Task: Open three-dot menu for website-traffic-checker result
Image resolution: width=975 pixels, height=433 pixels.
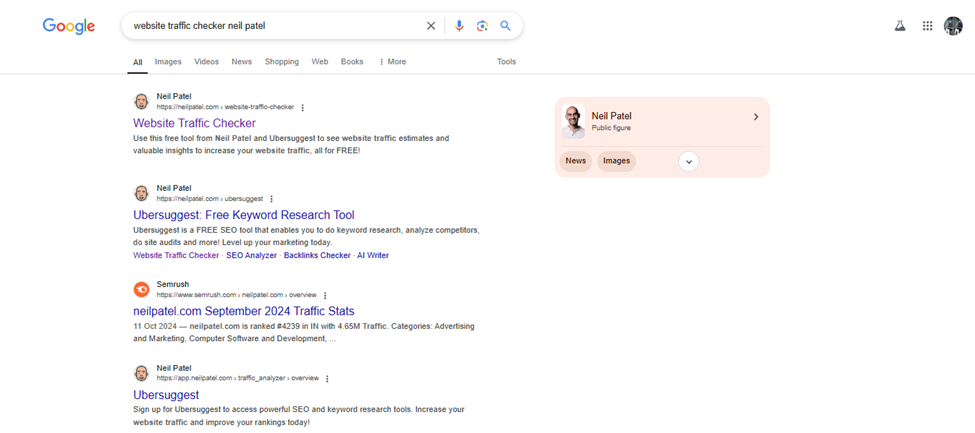Action: [303, 108]
